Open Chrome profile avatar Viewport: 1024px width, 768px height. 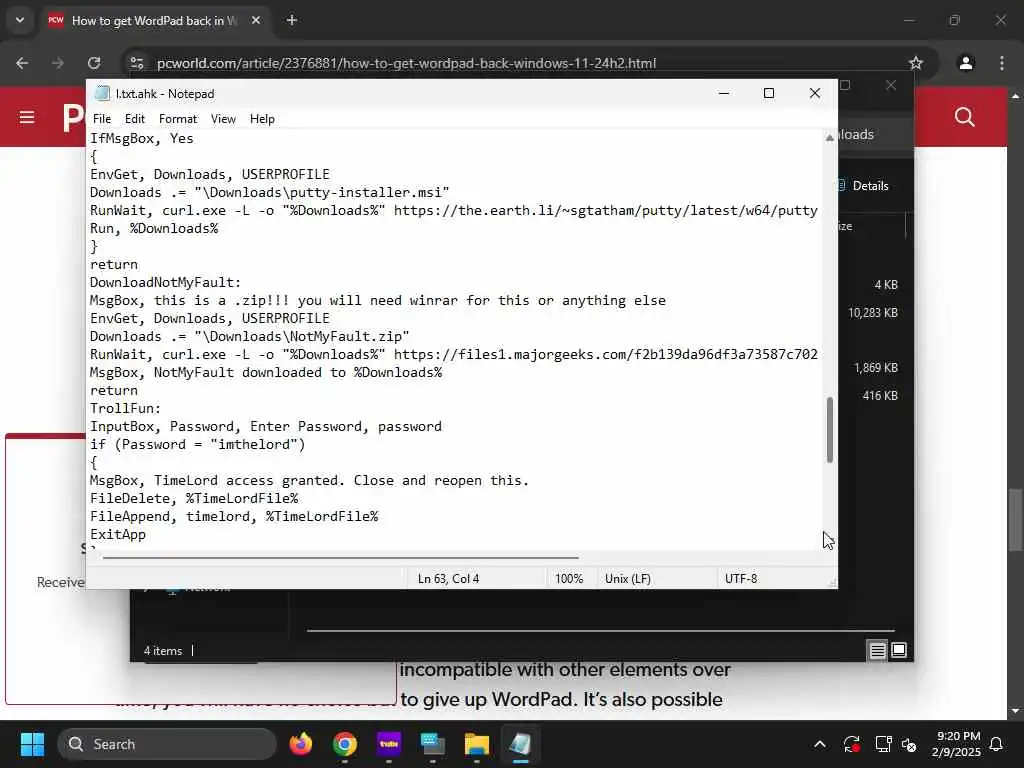(965, 63)
